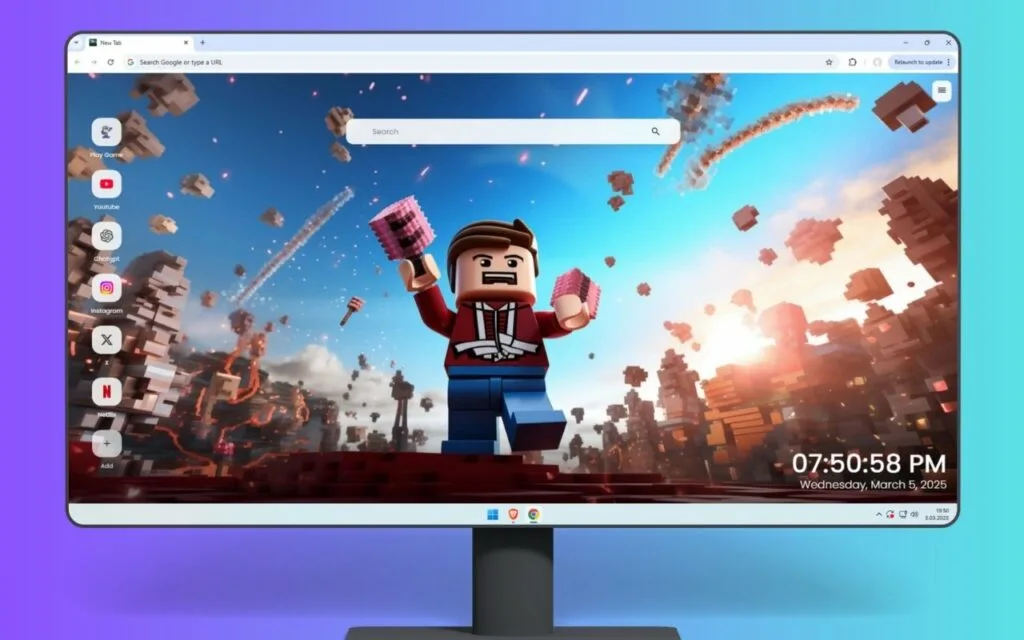Open the Extensions puzzle icon
Image resolution: width=1024 pixels, height=640 pixels.
click(852, 62)
